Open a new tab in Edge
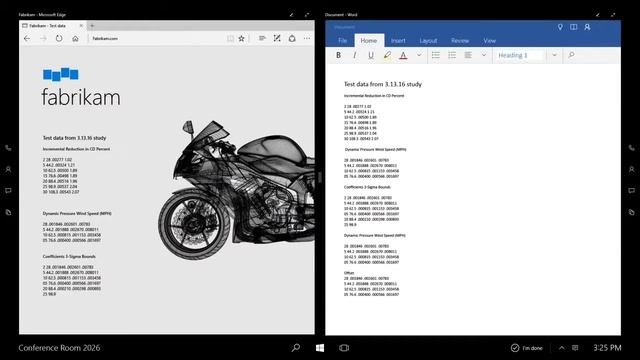The width and height of the screenshot is (640, 360). [92, 26]
